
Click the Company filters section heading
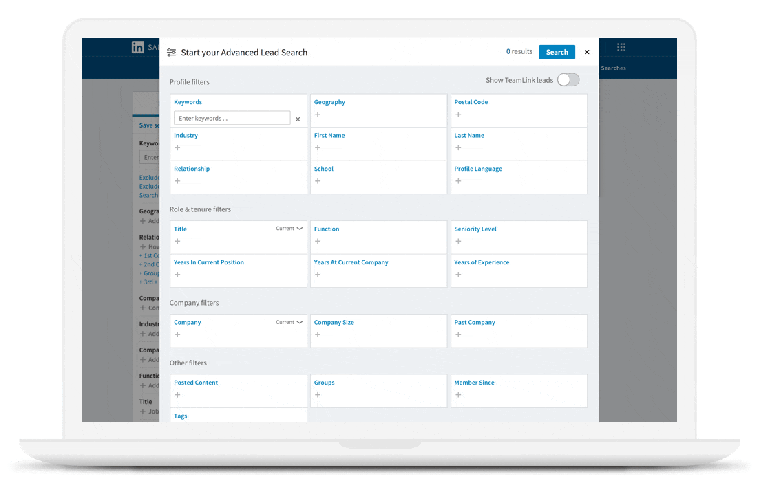[194, 303]
